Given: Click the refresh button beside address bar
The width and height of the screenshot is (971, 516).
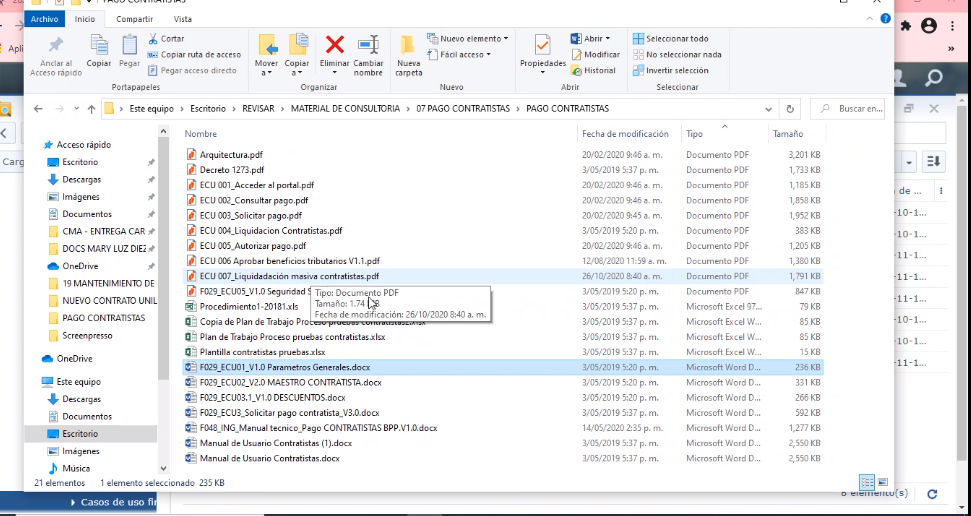Looking at the screenshot, I should (790, 108).
